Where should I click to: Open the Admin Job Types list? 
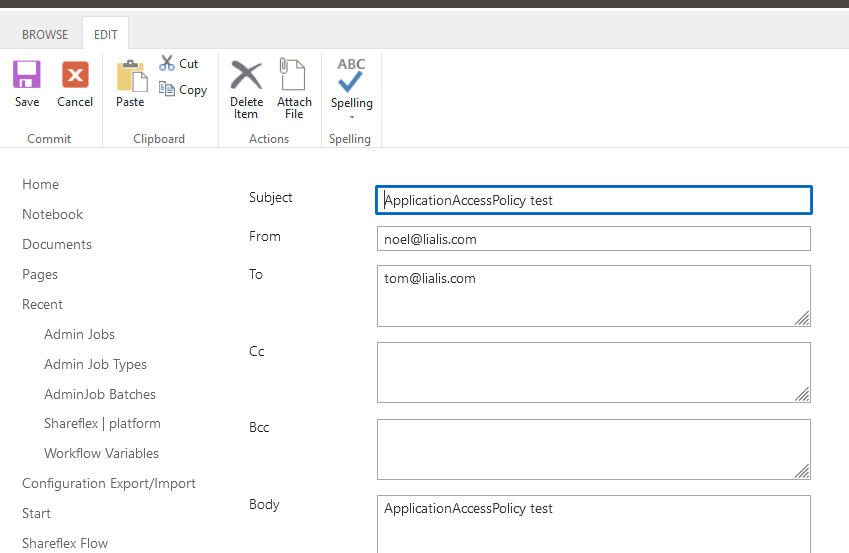click(x=95, y=365)
